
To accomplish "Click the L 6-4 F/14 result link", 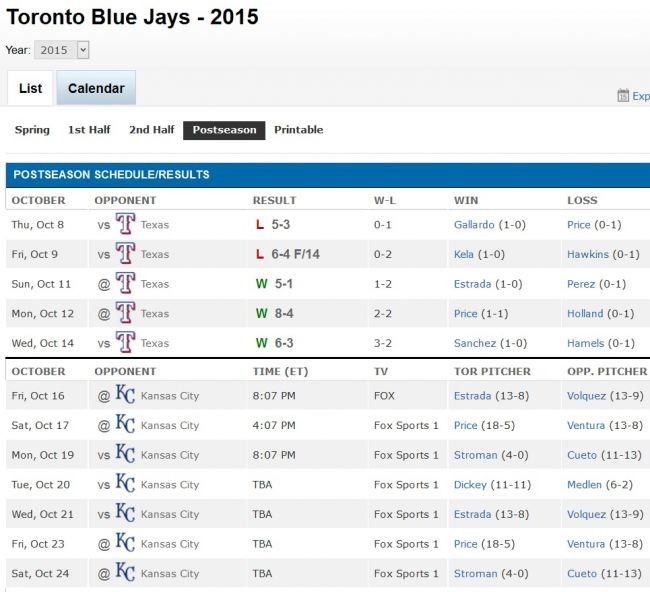I will pos(290,254).
